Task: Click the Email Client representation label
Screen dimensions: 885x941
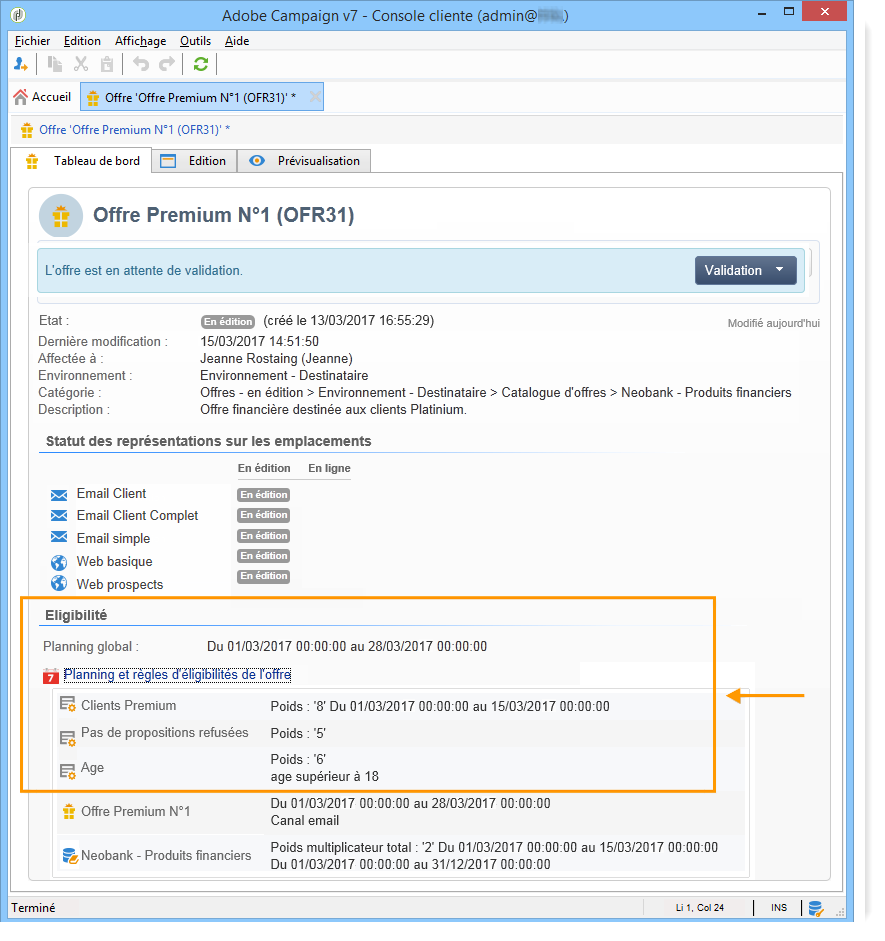Action: coord(112,494)
